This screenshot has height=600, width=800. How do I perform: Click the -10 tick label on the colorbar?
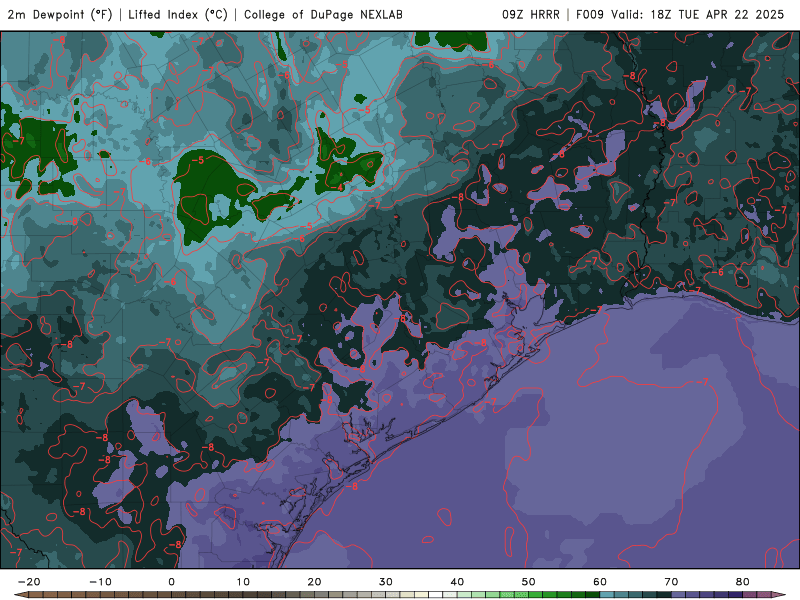100,582
